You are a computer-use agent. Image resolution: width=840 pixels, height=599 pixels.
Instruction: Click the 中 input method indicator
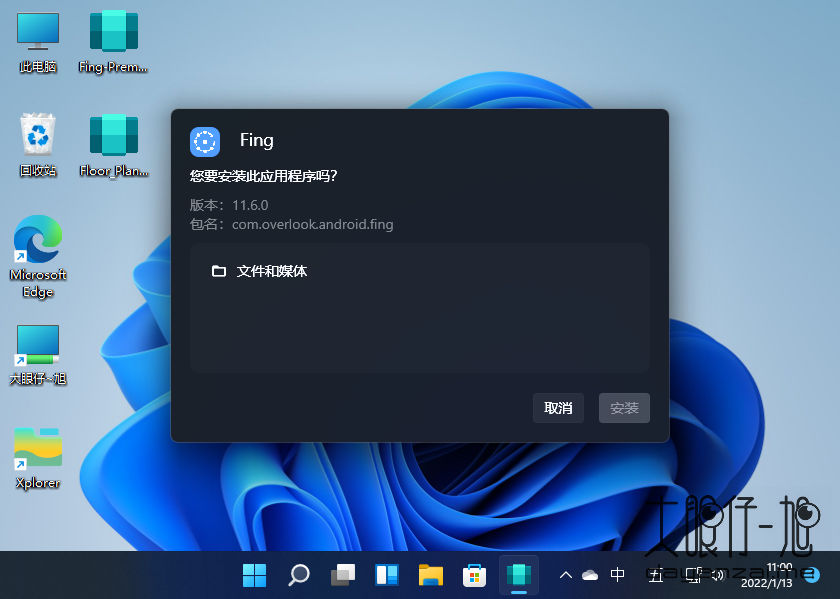[617, 575]
